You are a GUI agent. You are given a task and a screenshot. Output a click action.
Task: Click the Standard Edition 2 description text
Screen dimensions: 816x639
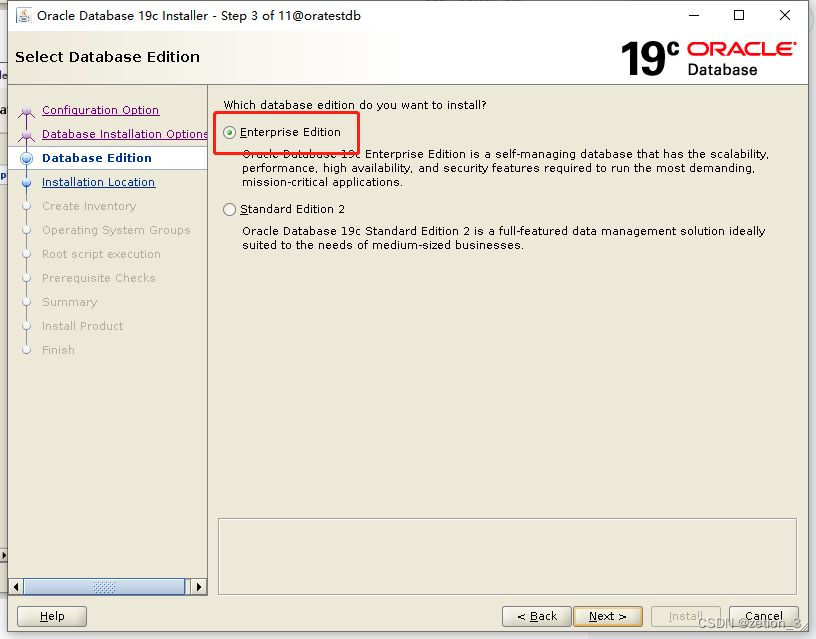(504, 238)
